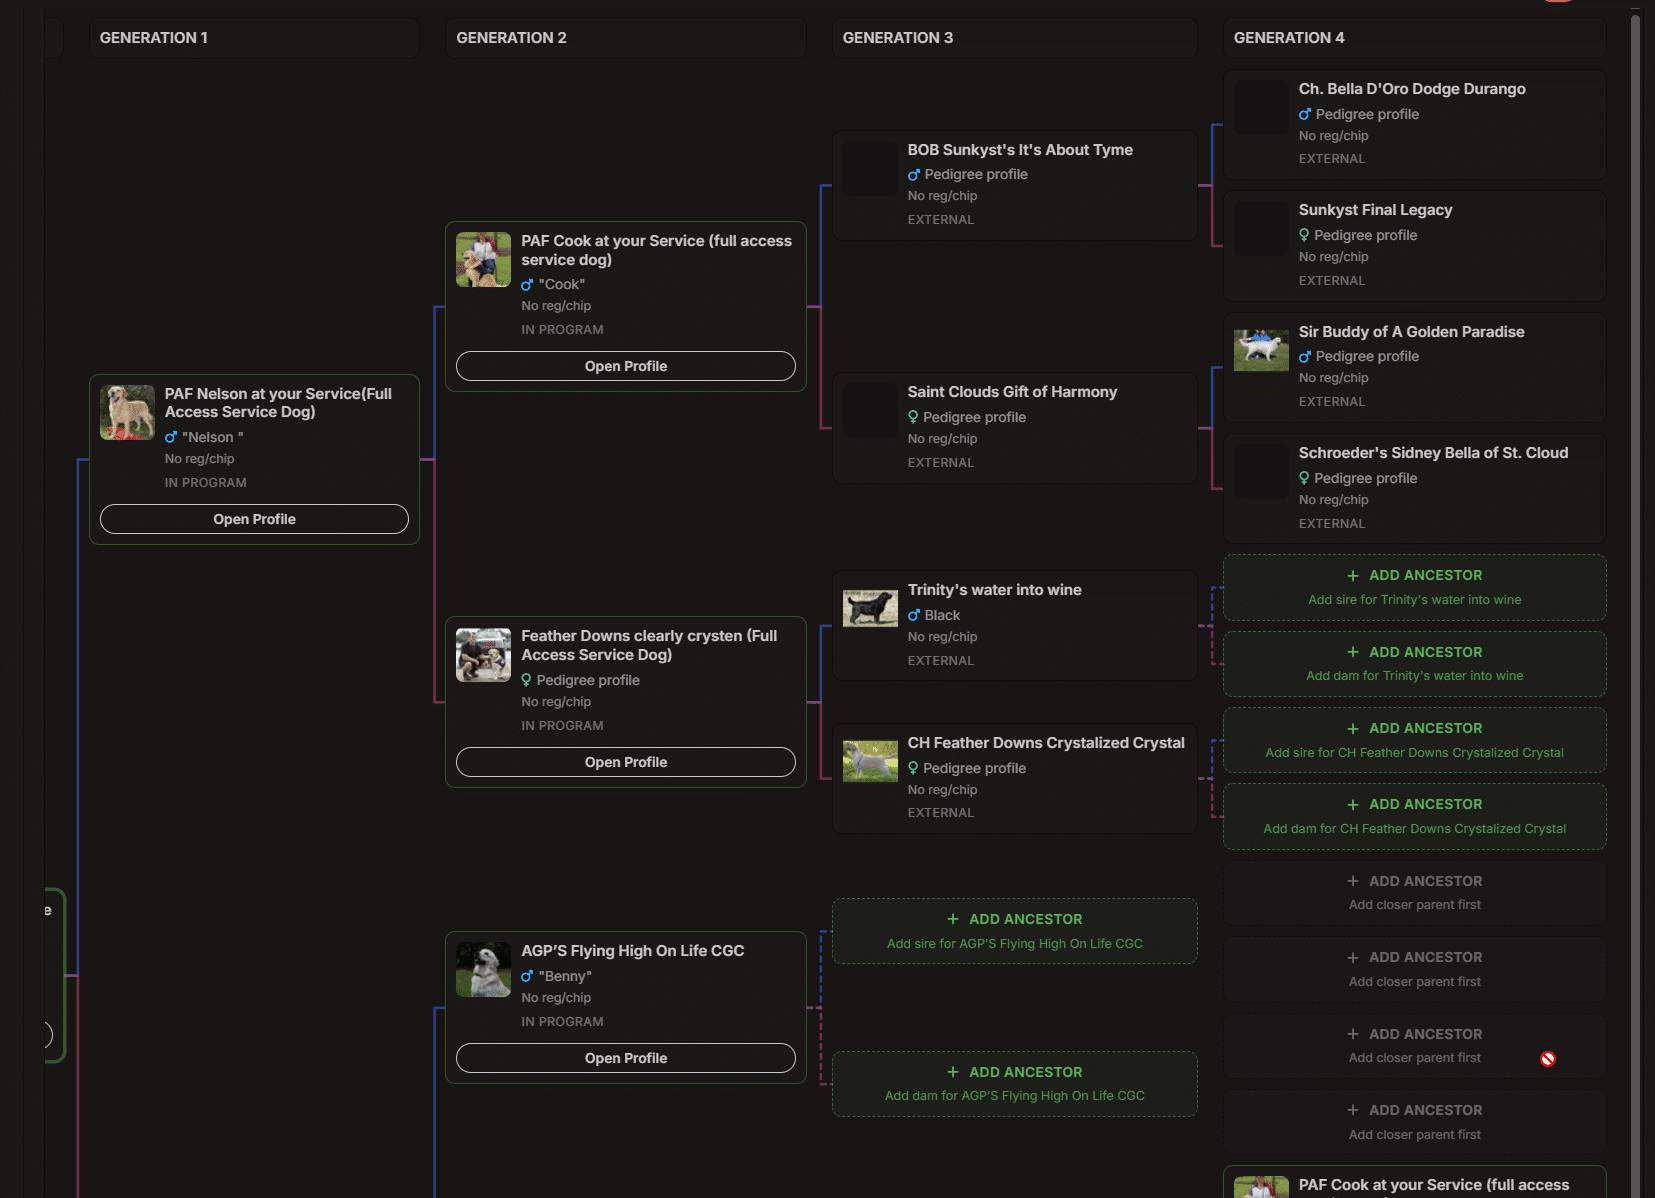Image resolution: width=1655 pixels, height=1198 pixels.
Task: Open Profile for AGP'S Flying High On Life CGC
Action: tap(625, 1057)
